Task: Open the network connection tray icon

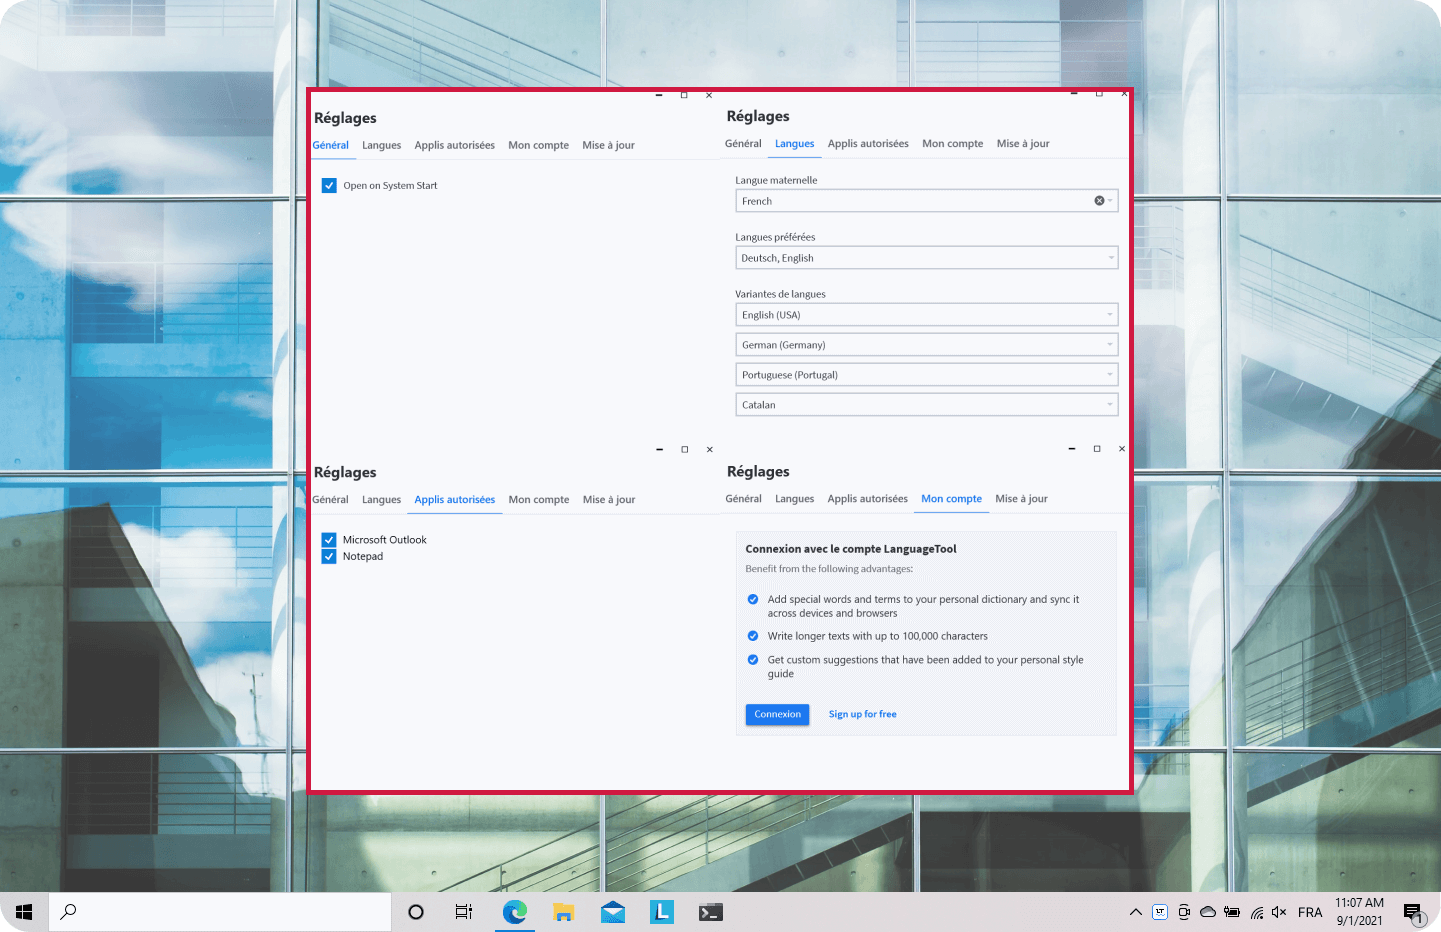Action: pyautogui.click(x=1257, y=912)
